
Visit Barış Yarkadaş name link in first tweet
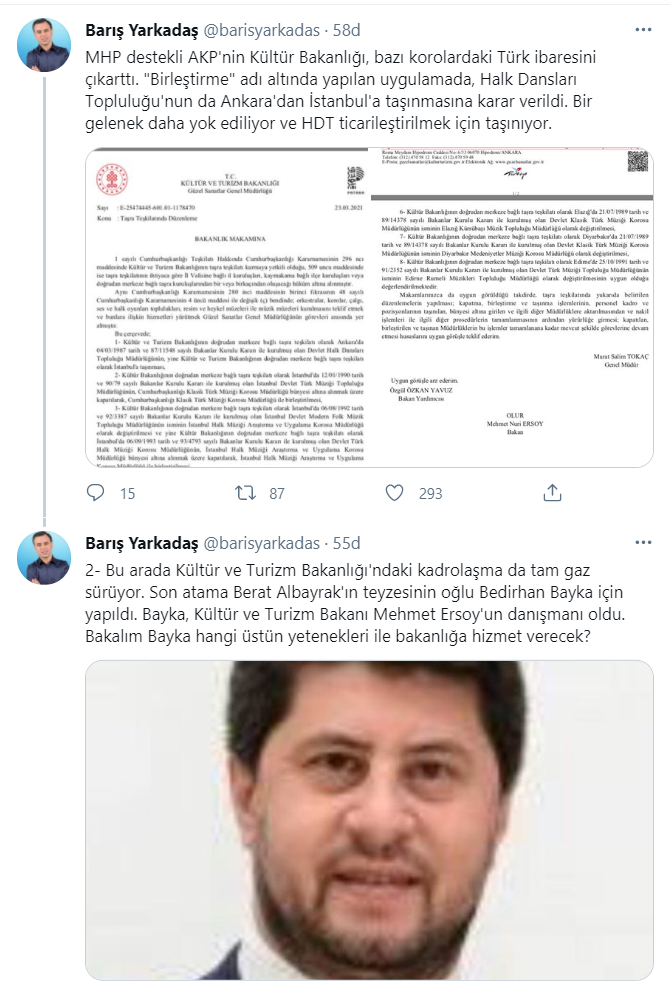[x=142, y=30]
